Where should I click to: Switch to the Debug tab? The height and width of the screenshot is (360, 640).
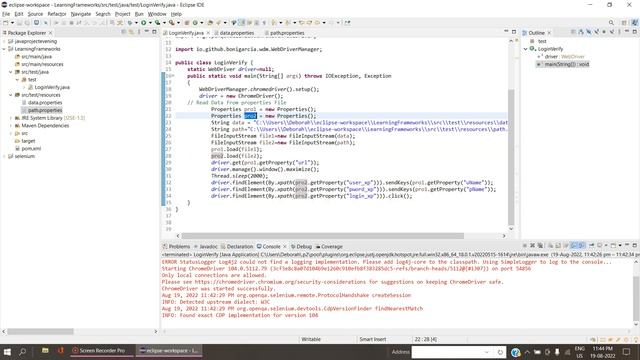coord(301,247)
